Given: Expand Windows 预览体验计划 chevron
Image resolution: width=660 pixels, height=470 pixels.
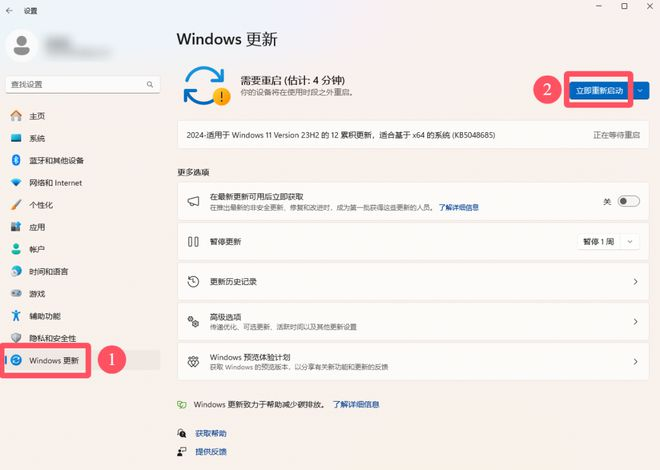Looking at the screenshot, I should (x=636, y=362).
